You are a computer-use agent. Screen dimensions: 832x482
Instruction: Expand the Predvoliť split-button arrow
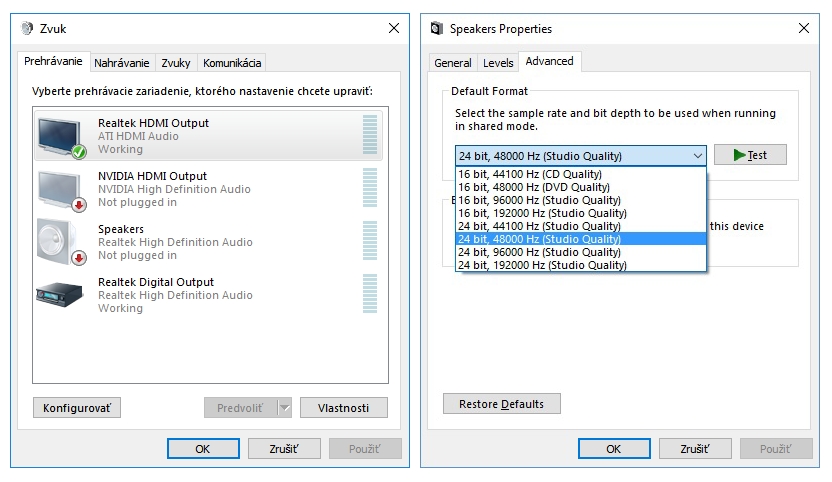pos(284,408)
